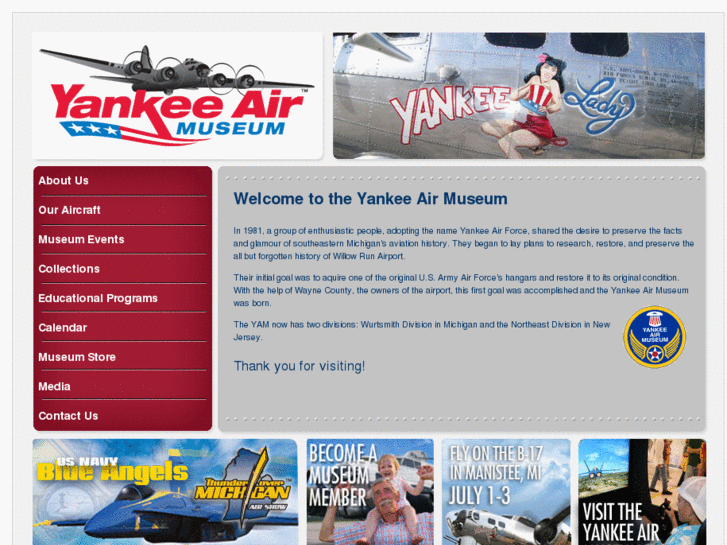The image size is (727, 545).
Task: Go to the Our Aircraft page
Action: pyautogui.click(x=70, y=210)
